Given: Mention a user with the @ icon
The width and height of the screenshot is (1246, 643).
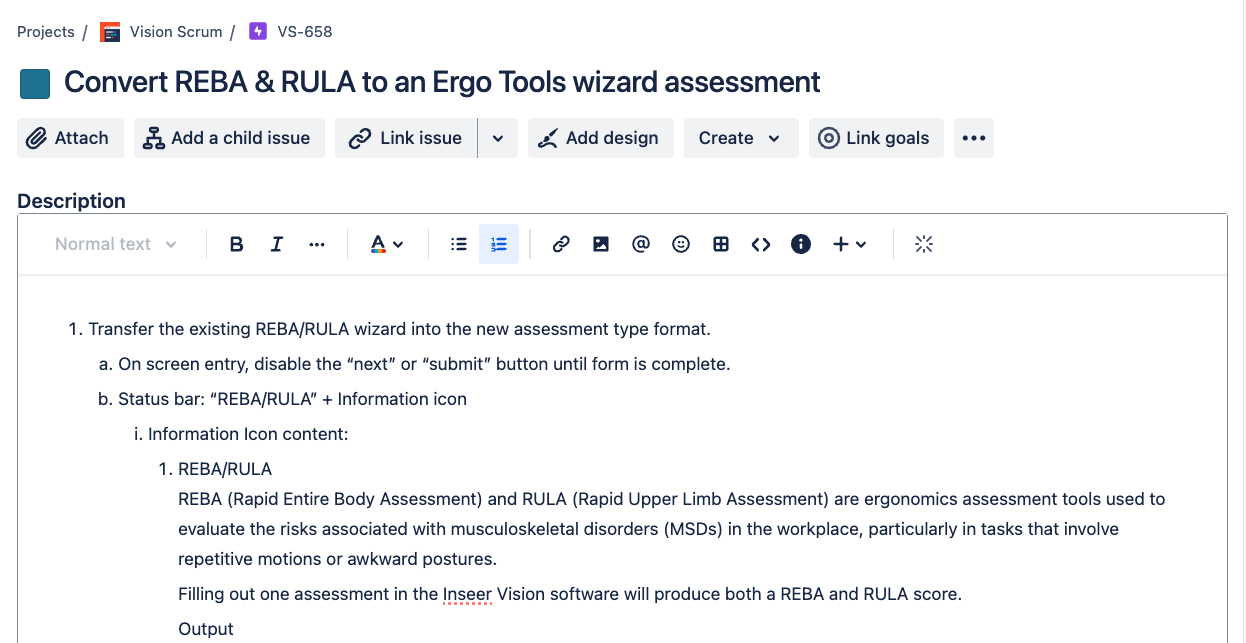Looking at the screenshot, I should tap(641, 244).
